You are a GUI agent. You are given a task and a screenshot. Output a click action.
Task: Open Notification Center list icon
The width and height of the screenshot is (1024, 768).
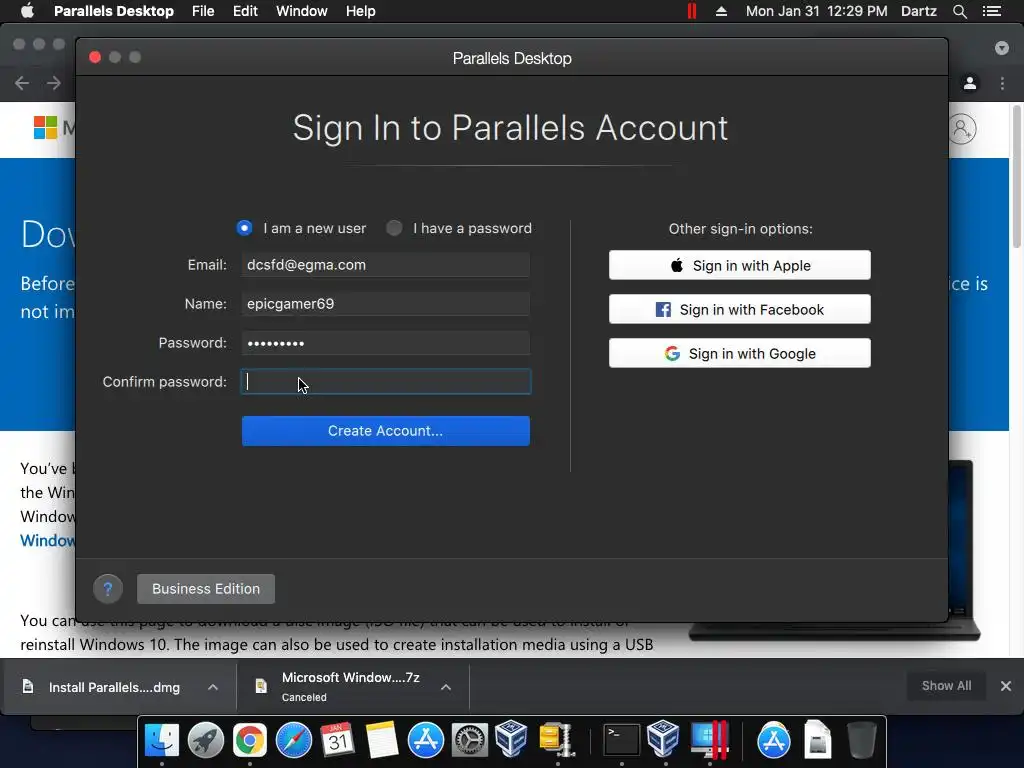tap(991, 11)
